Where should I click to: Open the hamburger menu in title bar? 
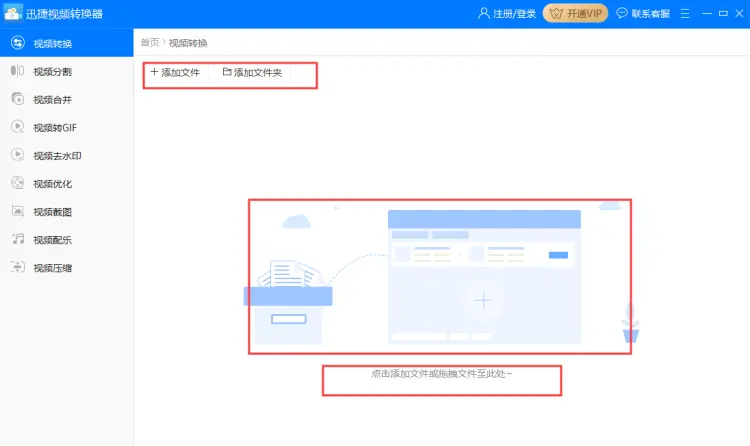tap(685, 13)
